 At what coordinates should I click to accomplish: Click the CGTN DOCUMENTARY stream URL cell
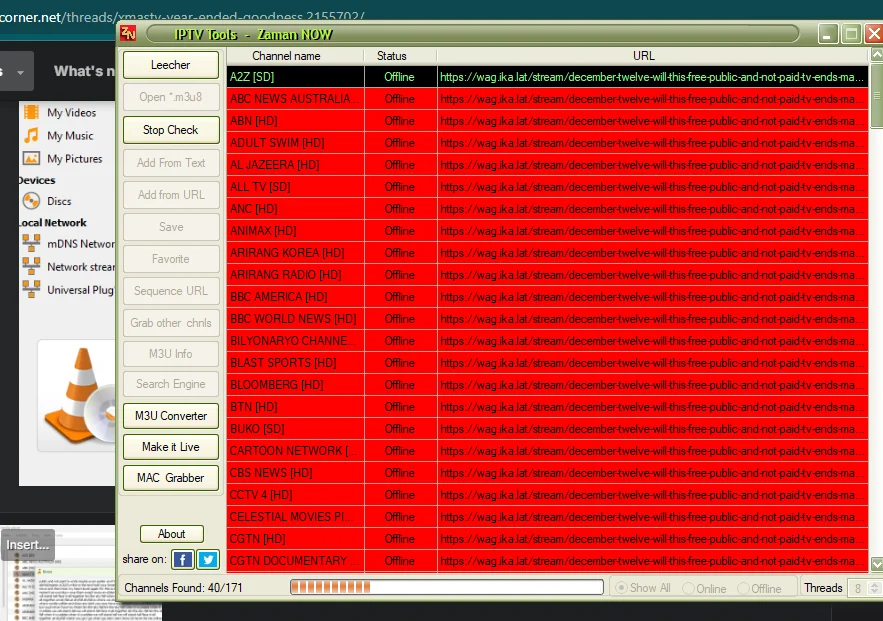click(653, 561)
